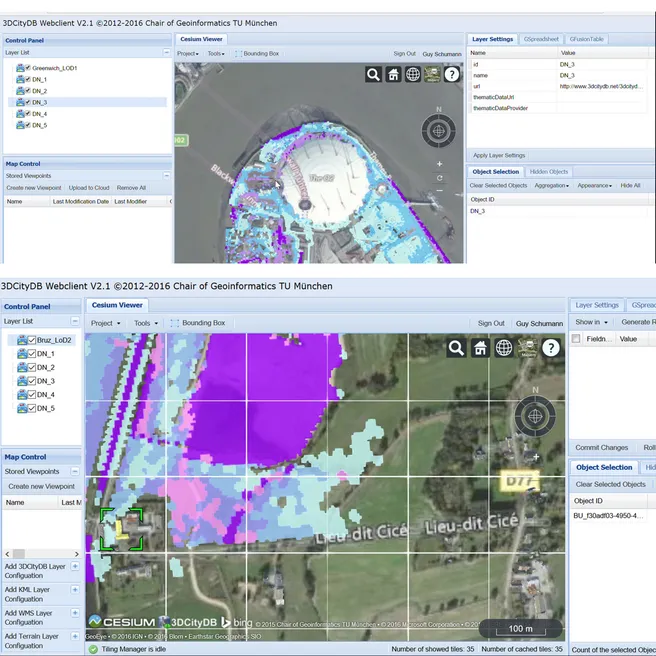This screenshot has width=656, height=656.
Task: Toggle Bruz_LoD2 layer checkbox
Action: pos(32,340)
